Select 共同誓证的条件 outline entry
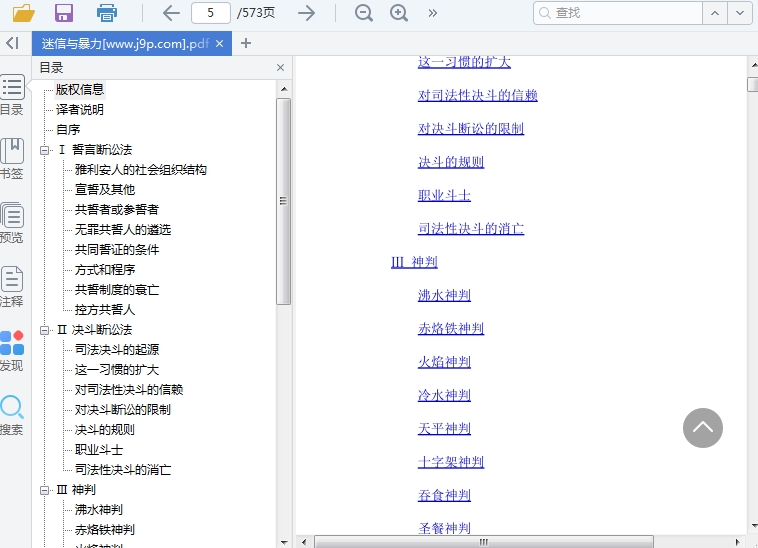Image resolution: width=758 pixels, height=548 pixels. pos(117,250)
